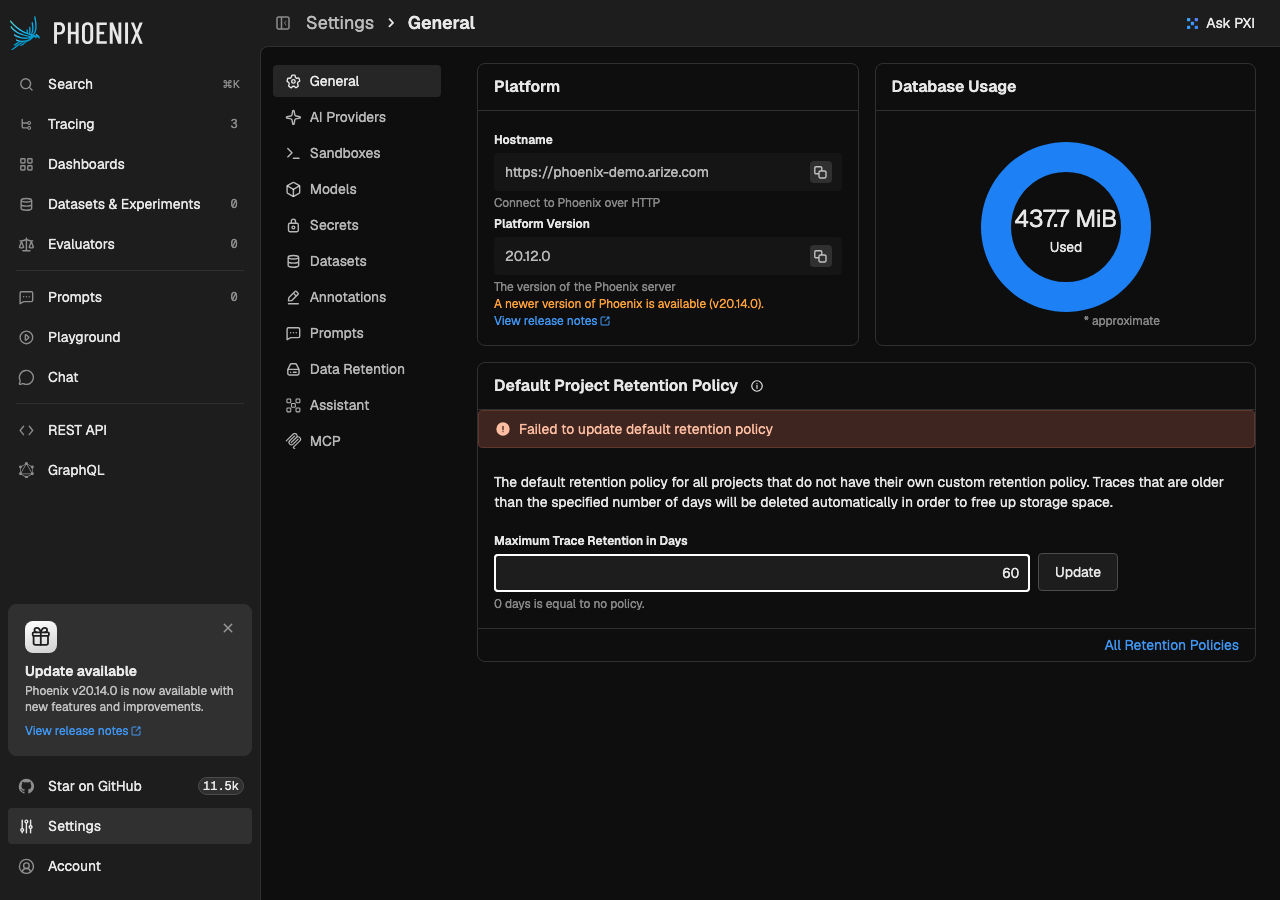Click the Dashboards grid icon
Image resolution: width=1280 pixels, height=900 pixels.
pyautogui.click(x=27, y=164)
